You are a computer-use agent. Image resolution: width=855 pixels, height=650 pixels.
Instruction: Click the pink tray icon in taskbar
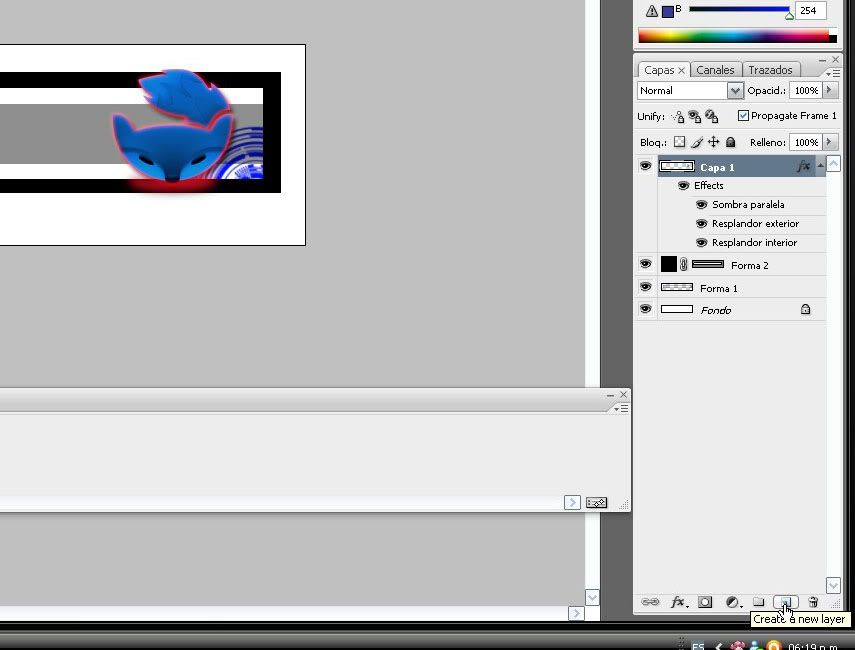[738, 646]
